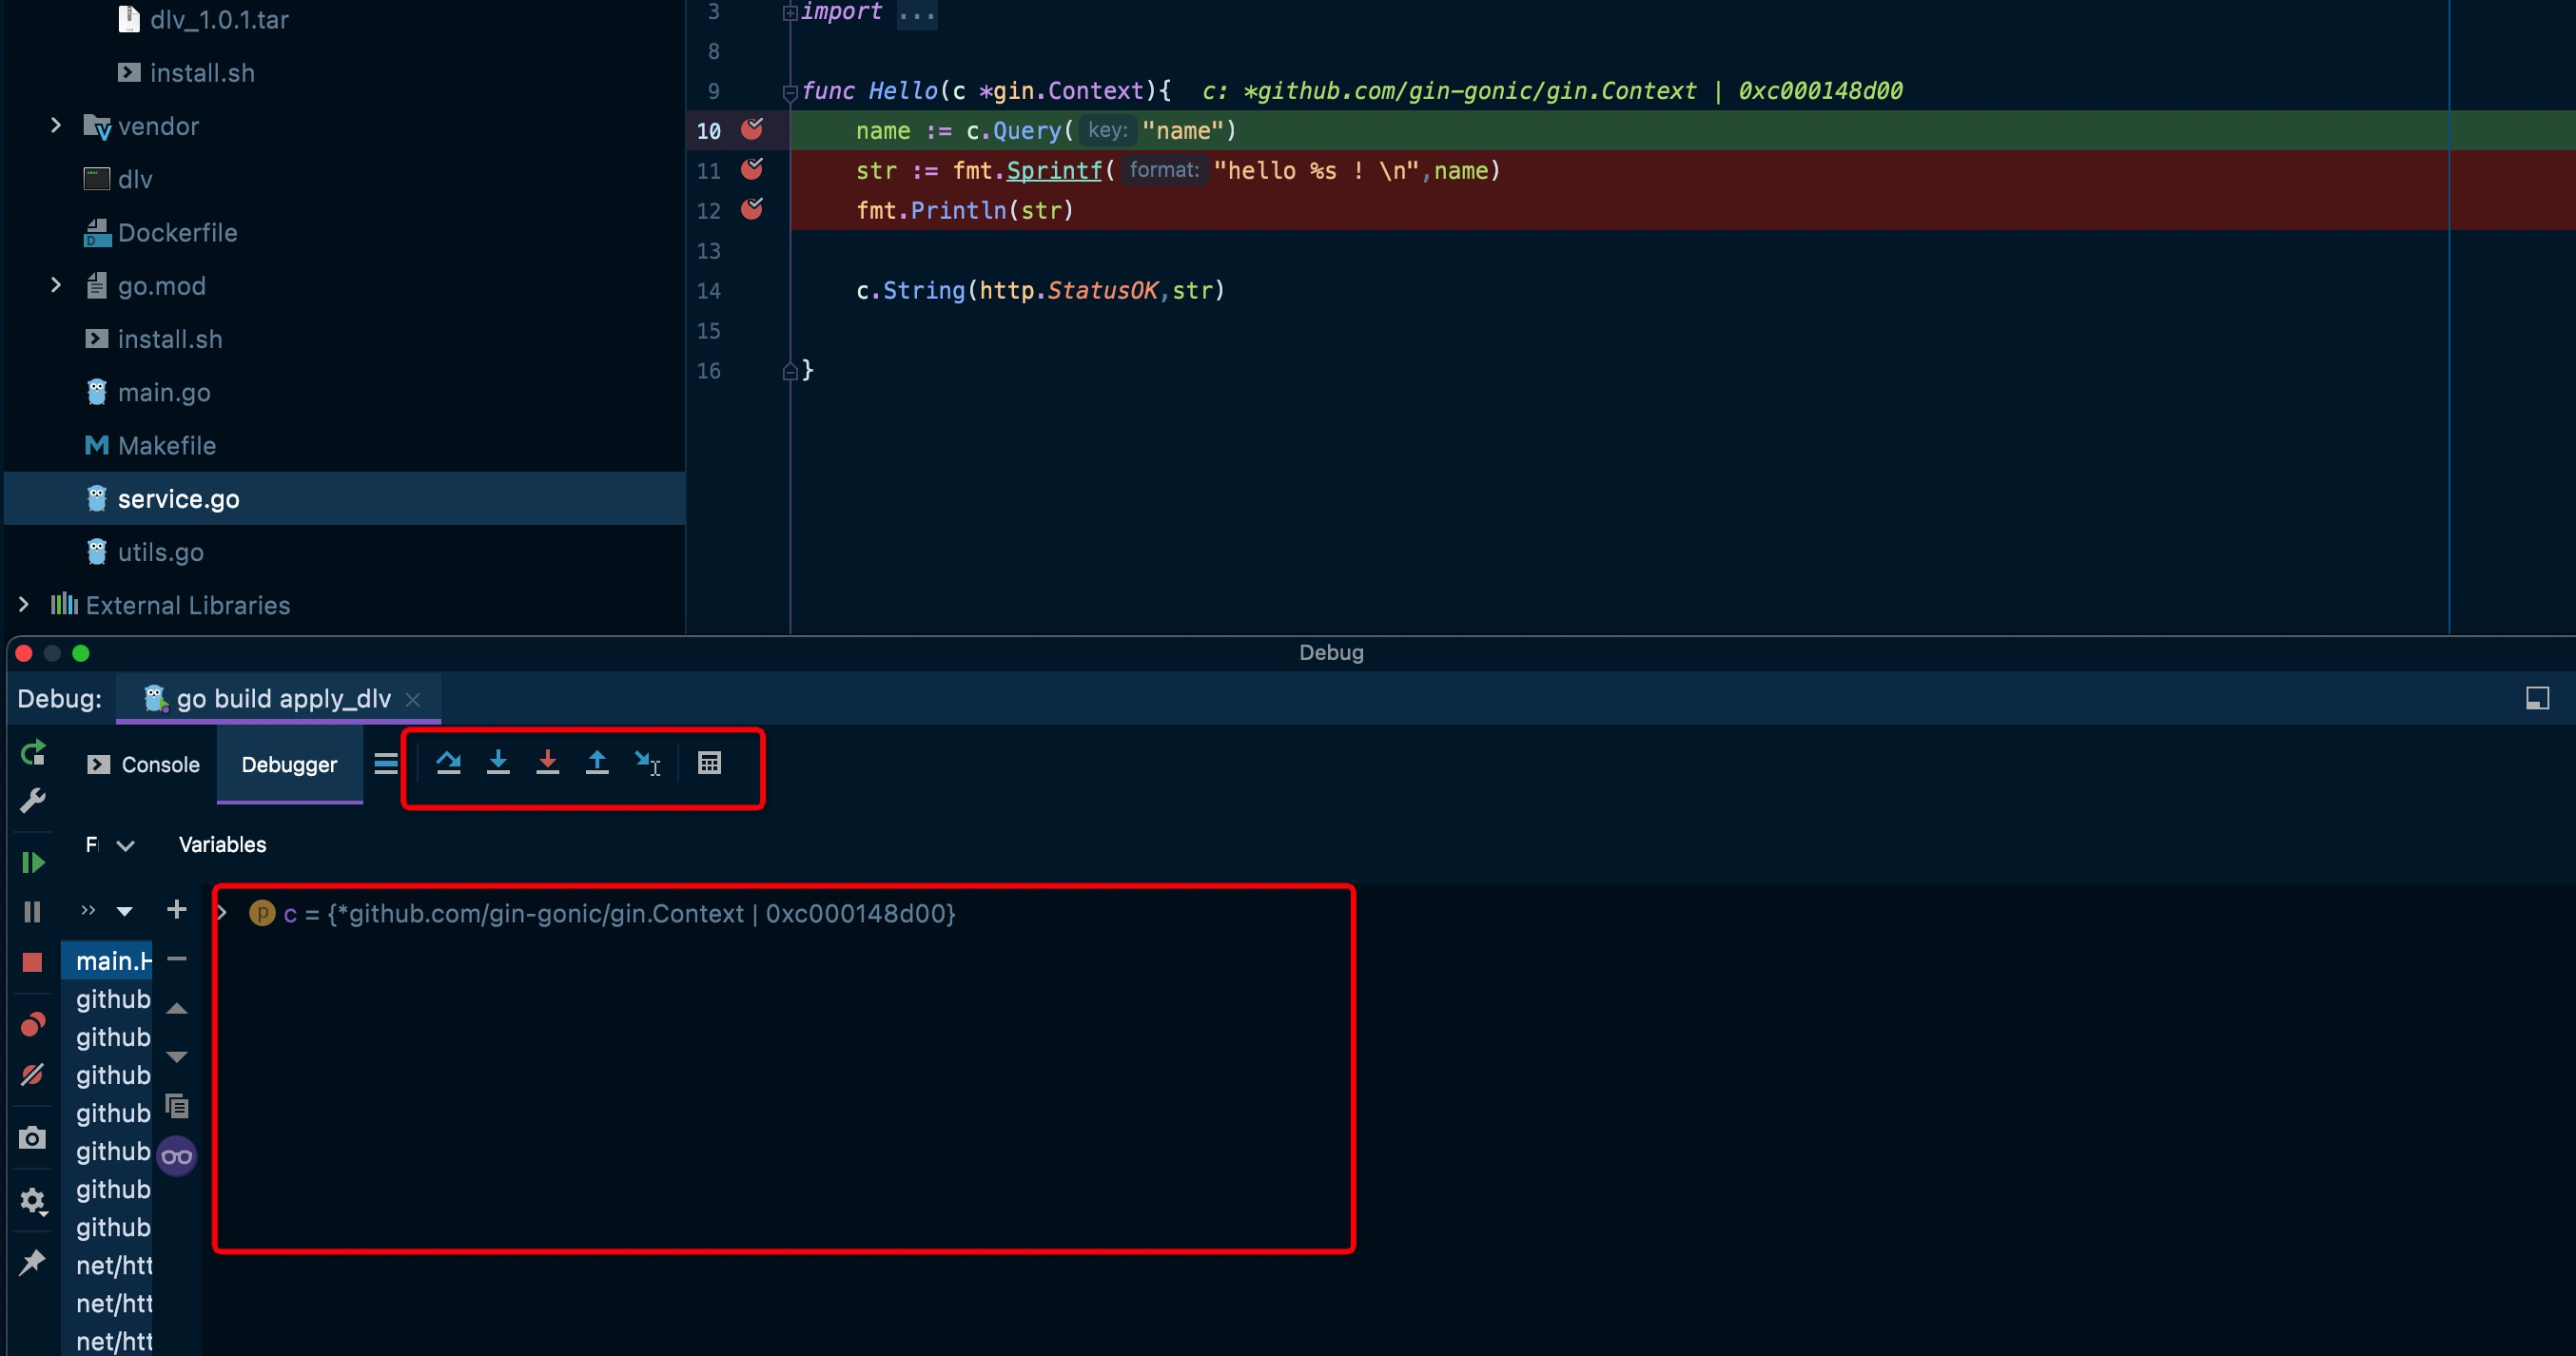This screenshot has width=2576, height=1356.
Task: Click the Rerun debug session icon
Action: [33, 752]
